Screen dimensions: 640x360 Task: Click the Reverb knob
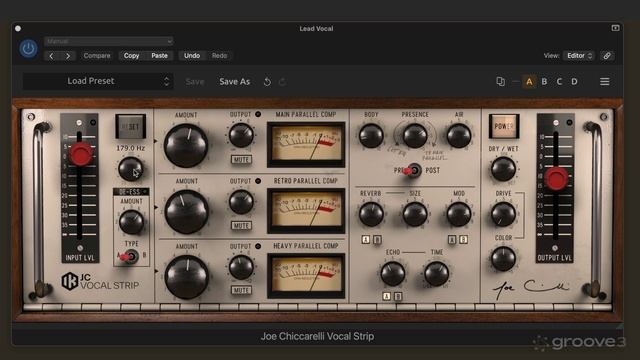tap(371, 214)
